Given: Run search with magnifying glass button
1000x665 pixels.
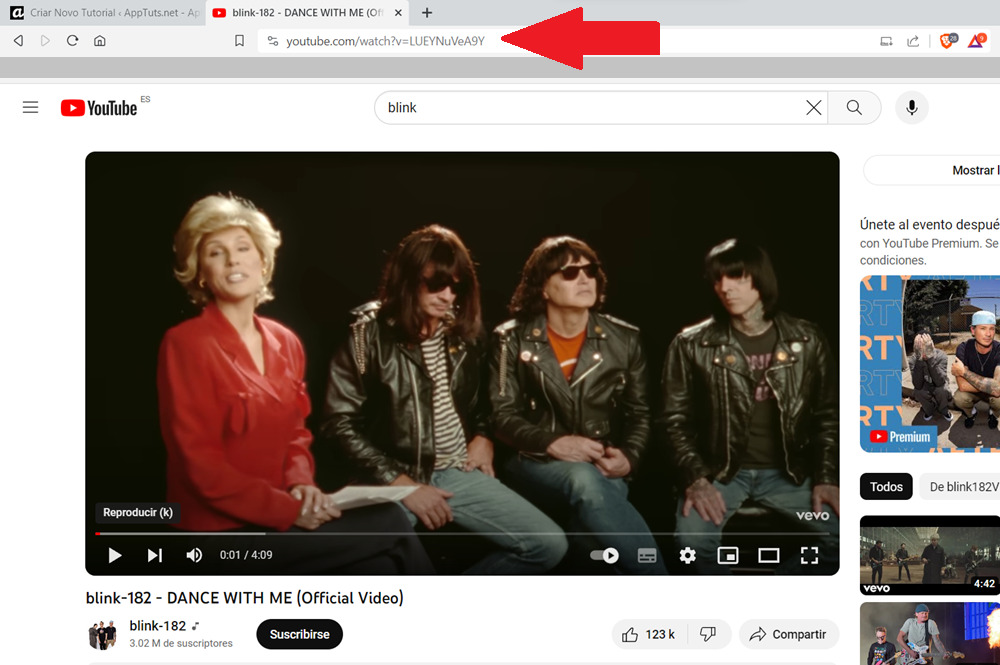Looking at the screenshot, I should pos(854,108).
